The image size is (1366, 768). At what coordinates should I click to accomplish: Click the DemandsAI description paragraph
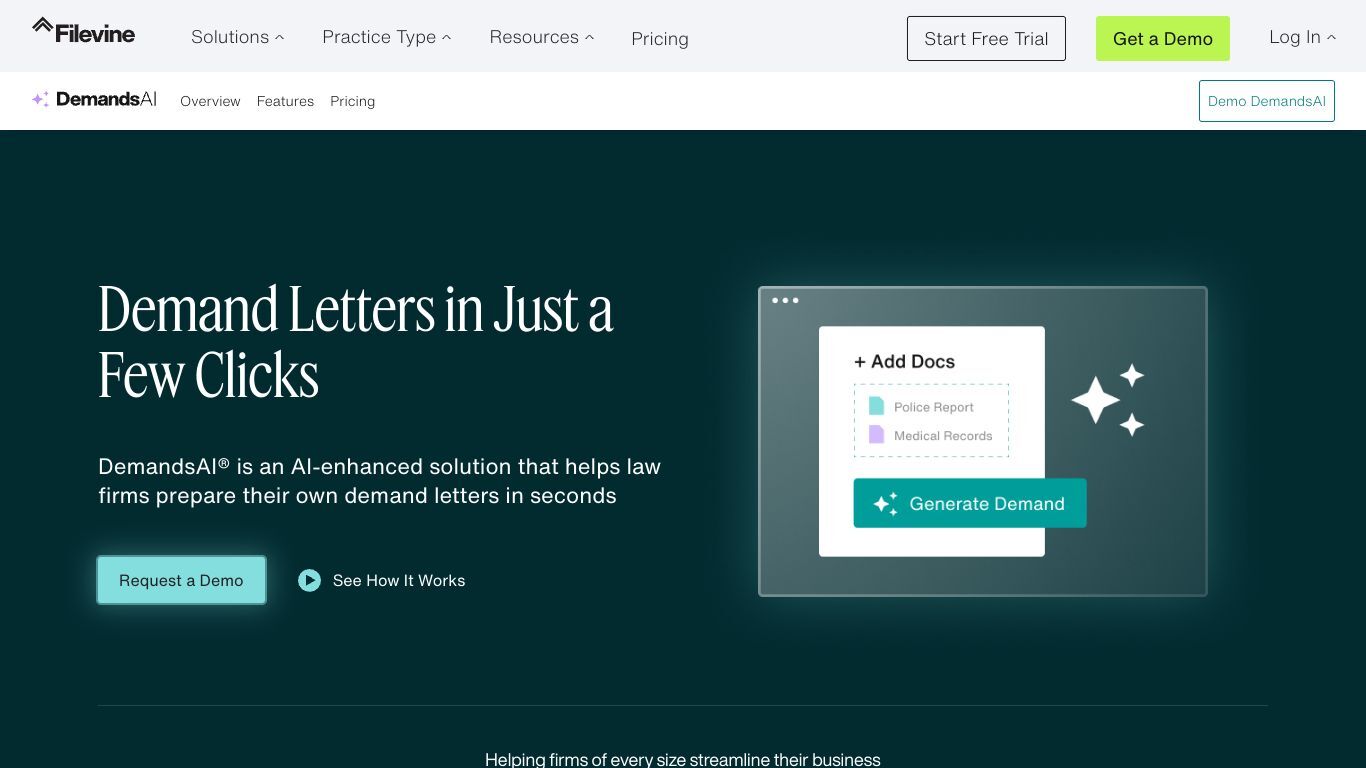click(x=380, y=481)
